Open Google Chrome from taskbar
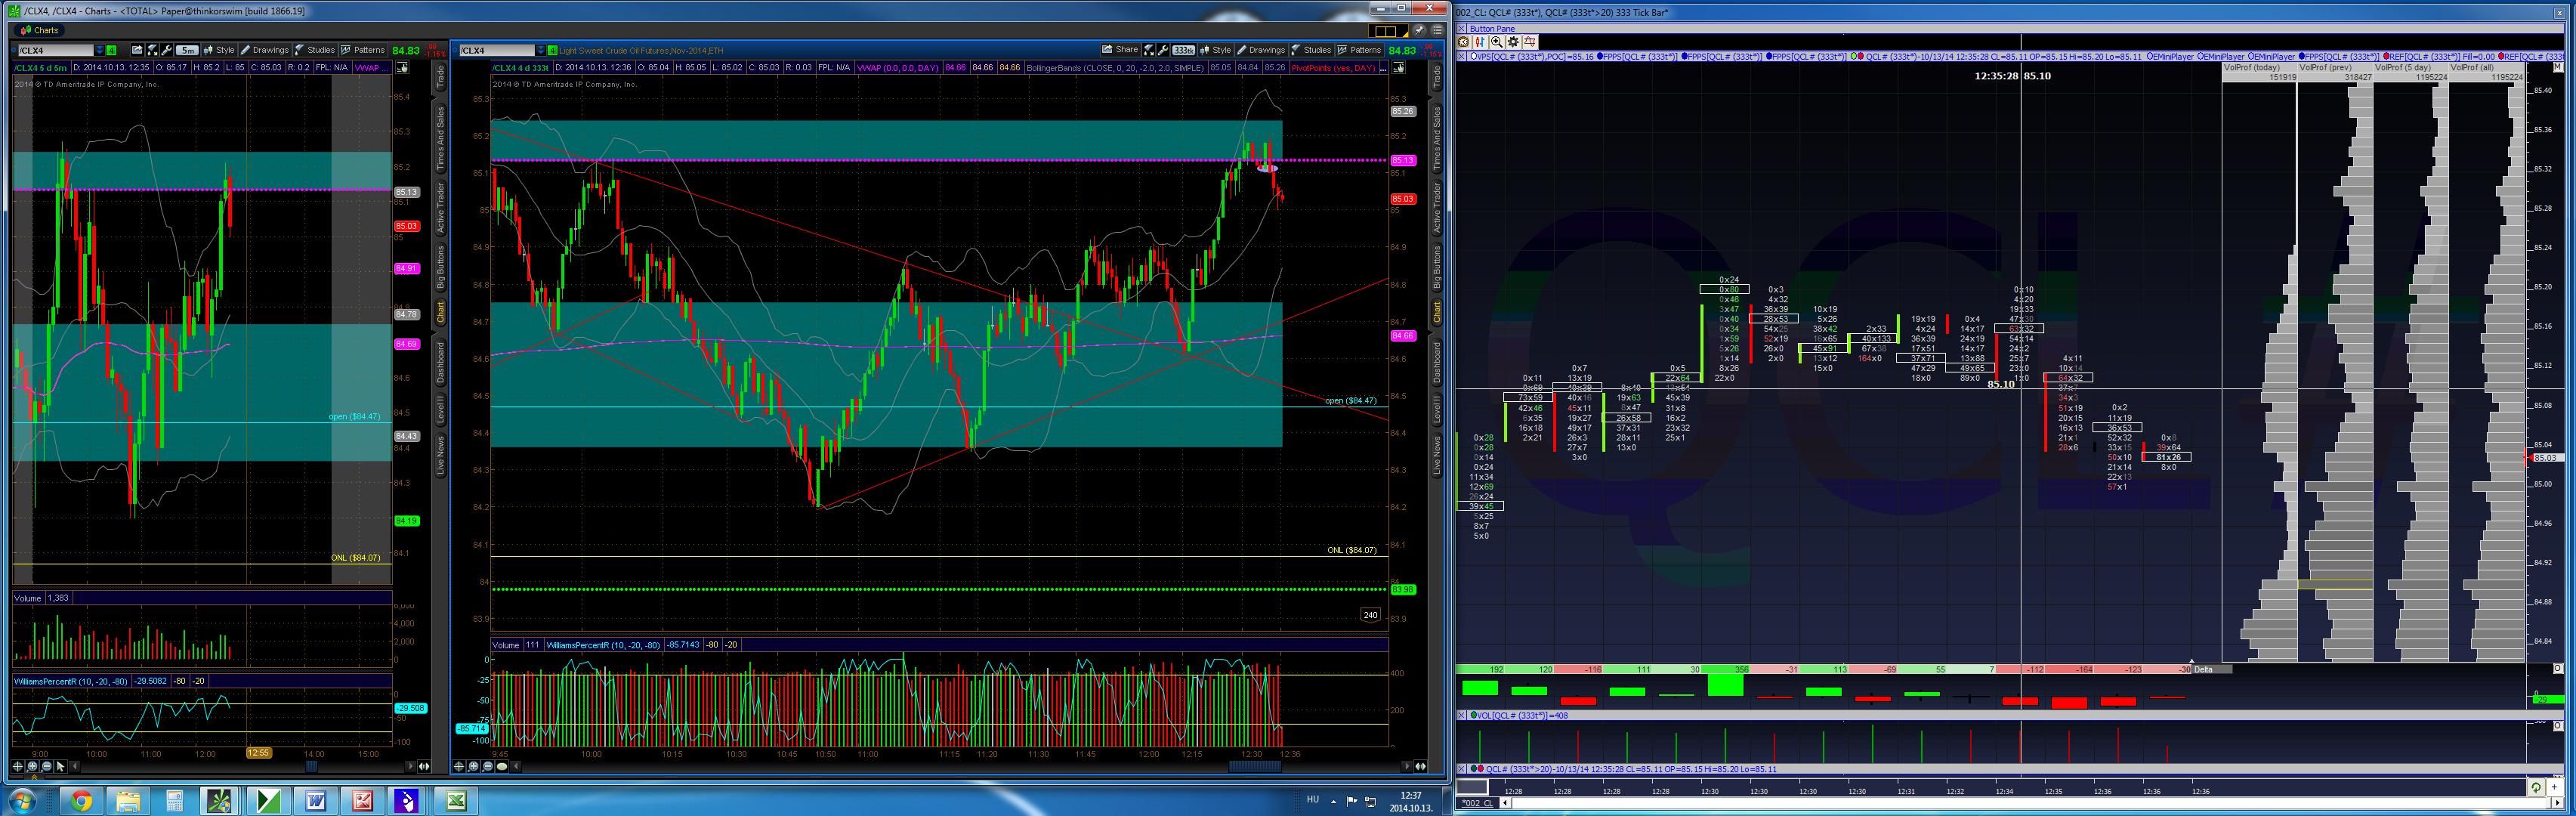2576x816 pixels. [82, 801]
